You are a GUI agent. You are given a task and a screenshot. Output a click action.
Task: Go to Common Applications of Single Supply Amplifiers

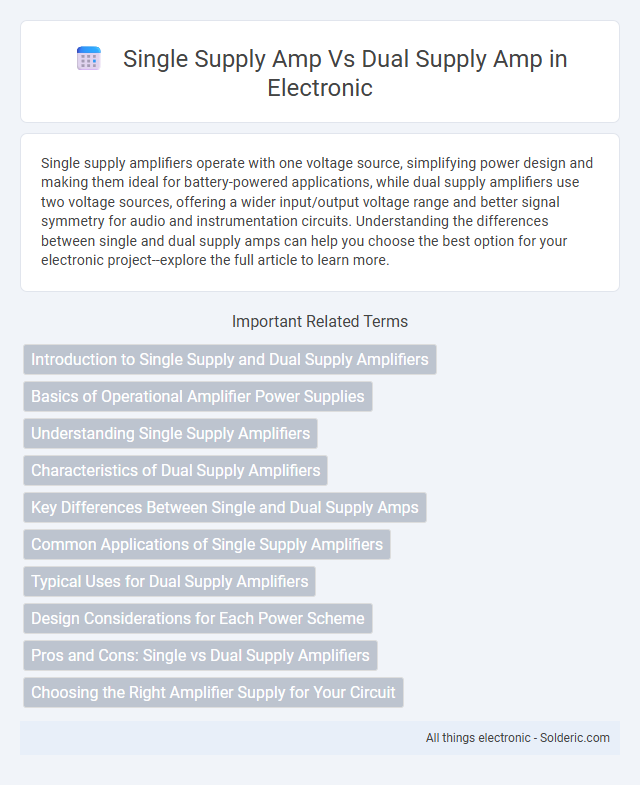pyautogui.click(x=207, y=545)
